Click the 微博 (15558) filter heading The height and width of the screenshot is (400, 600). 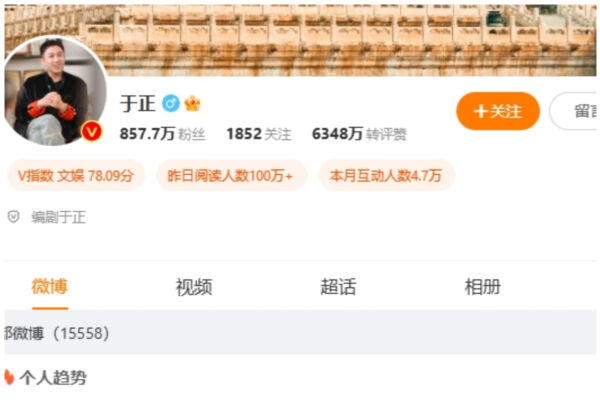click(x=57, y=333)
